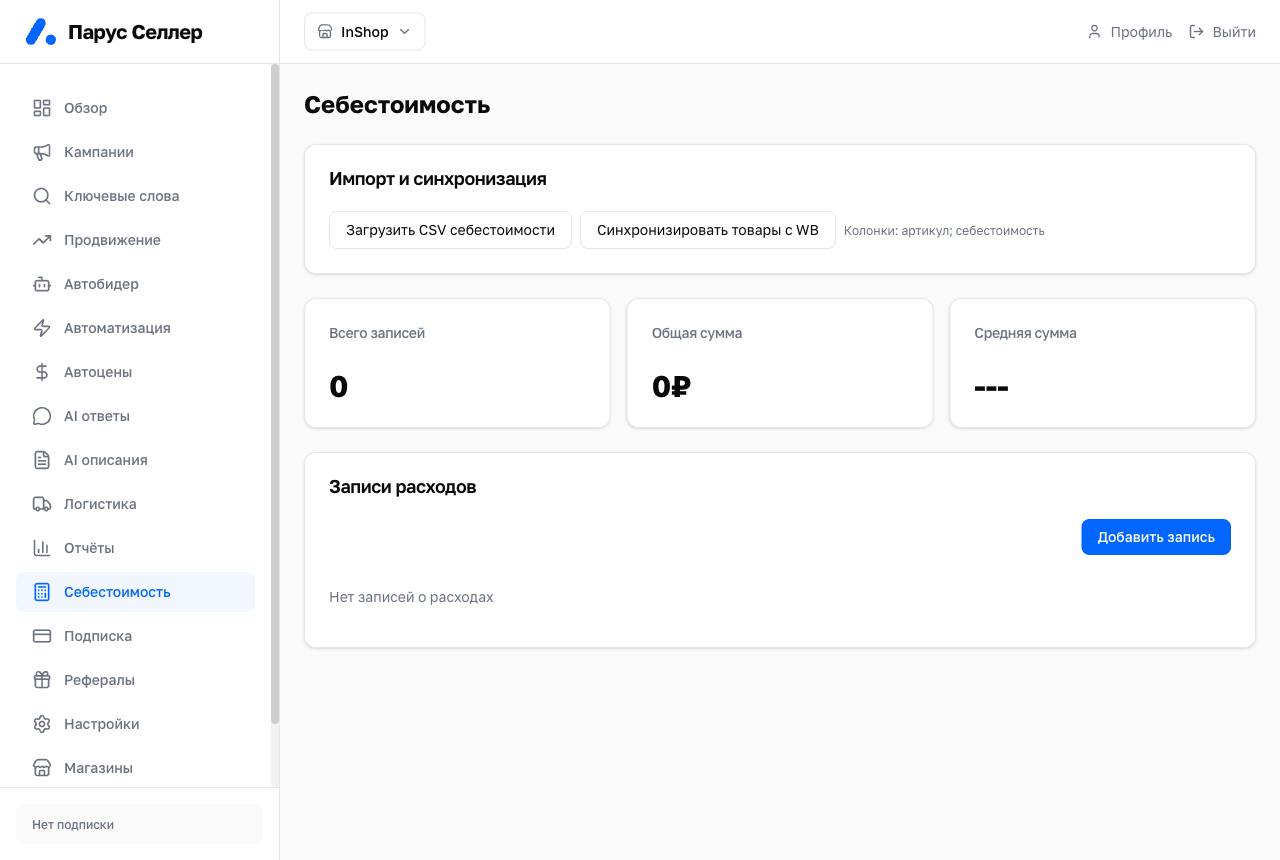This screenshot has width=1280, height=860.
Task: Click the Профиль user icon
Action: tap(1094, 32)
